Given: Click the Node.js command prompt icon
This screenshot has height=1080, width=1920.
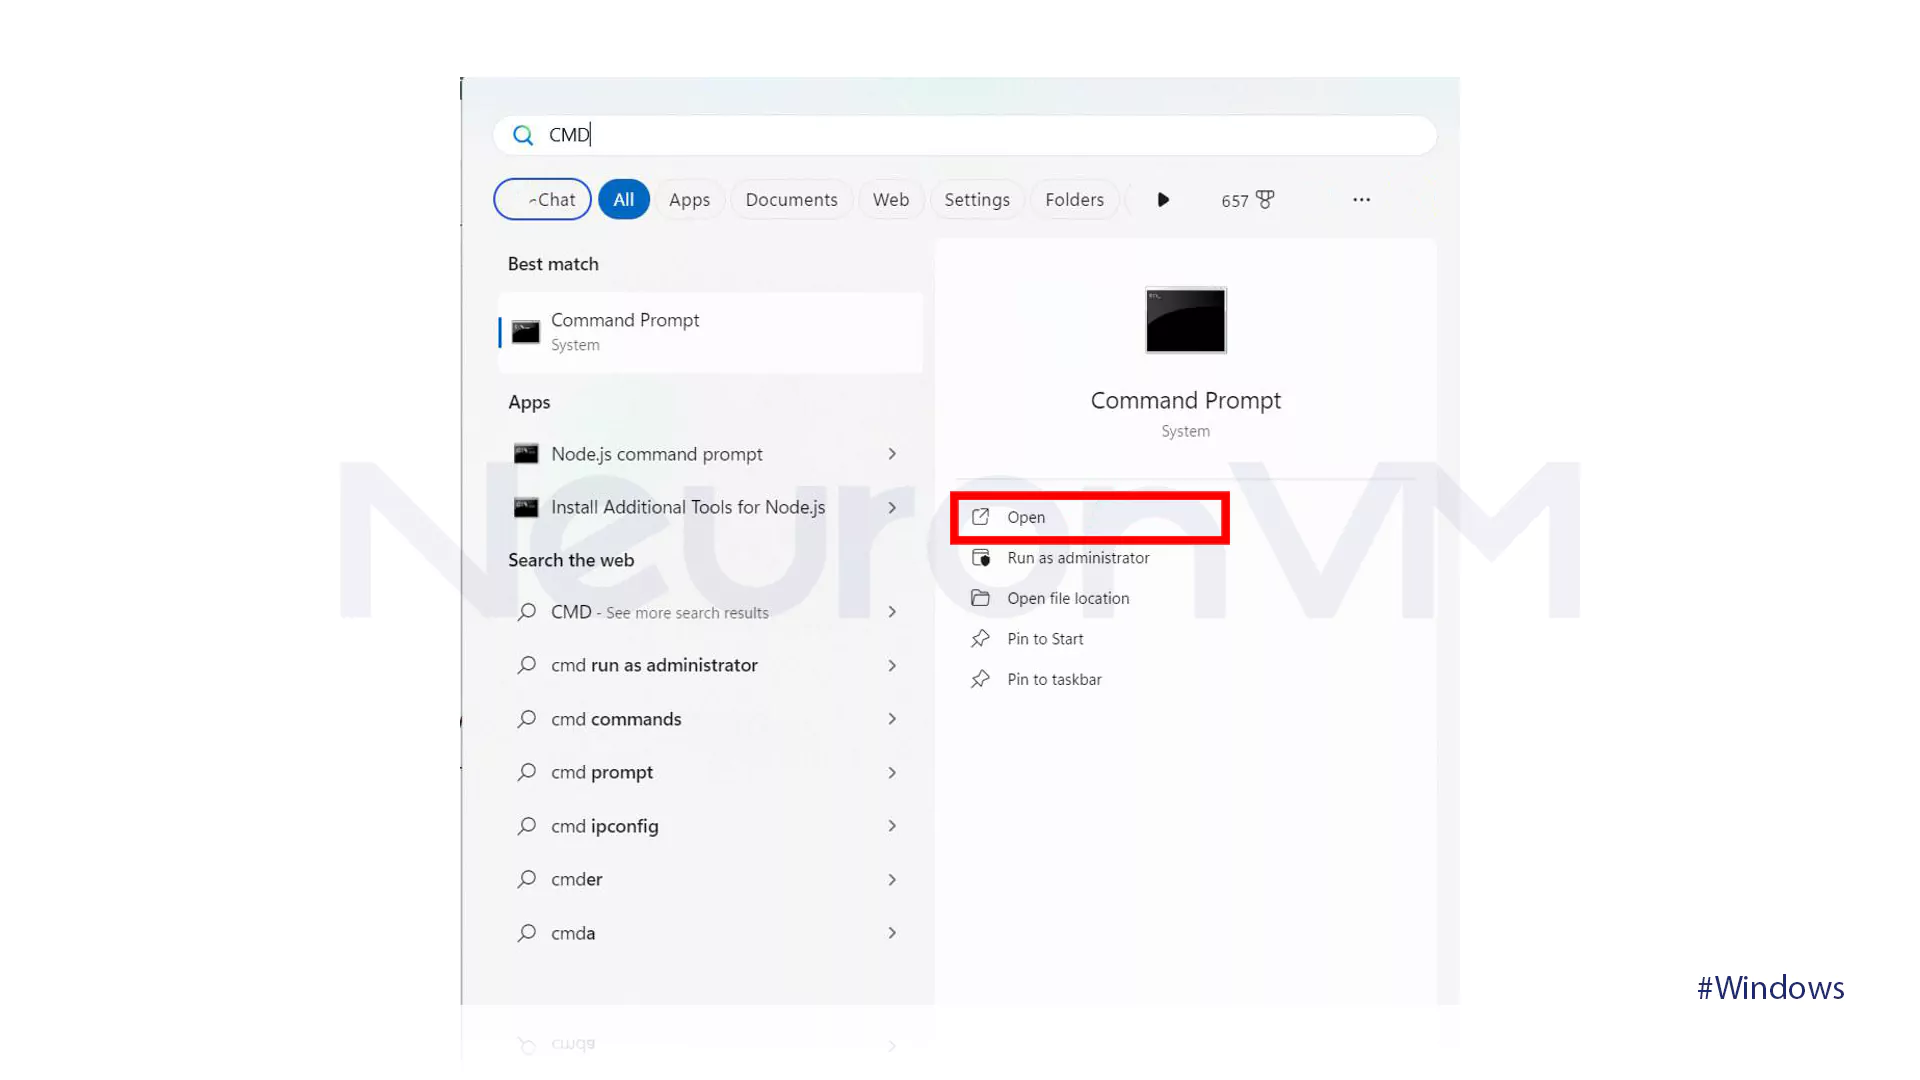Looking at the screenshot, I should click(x=526, y=452).
